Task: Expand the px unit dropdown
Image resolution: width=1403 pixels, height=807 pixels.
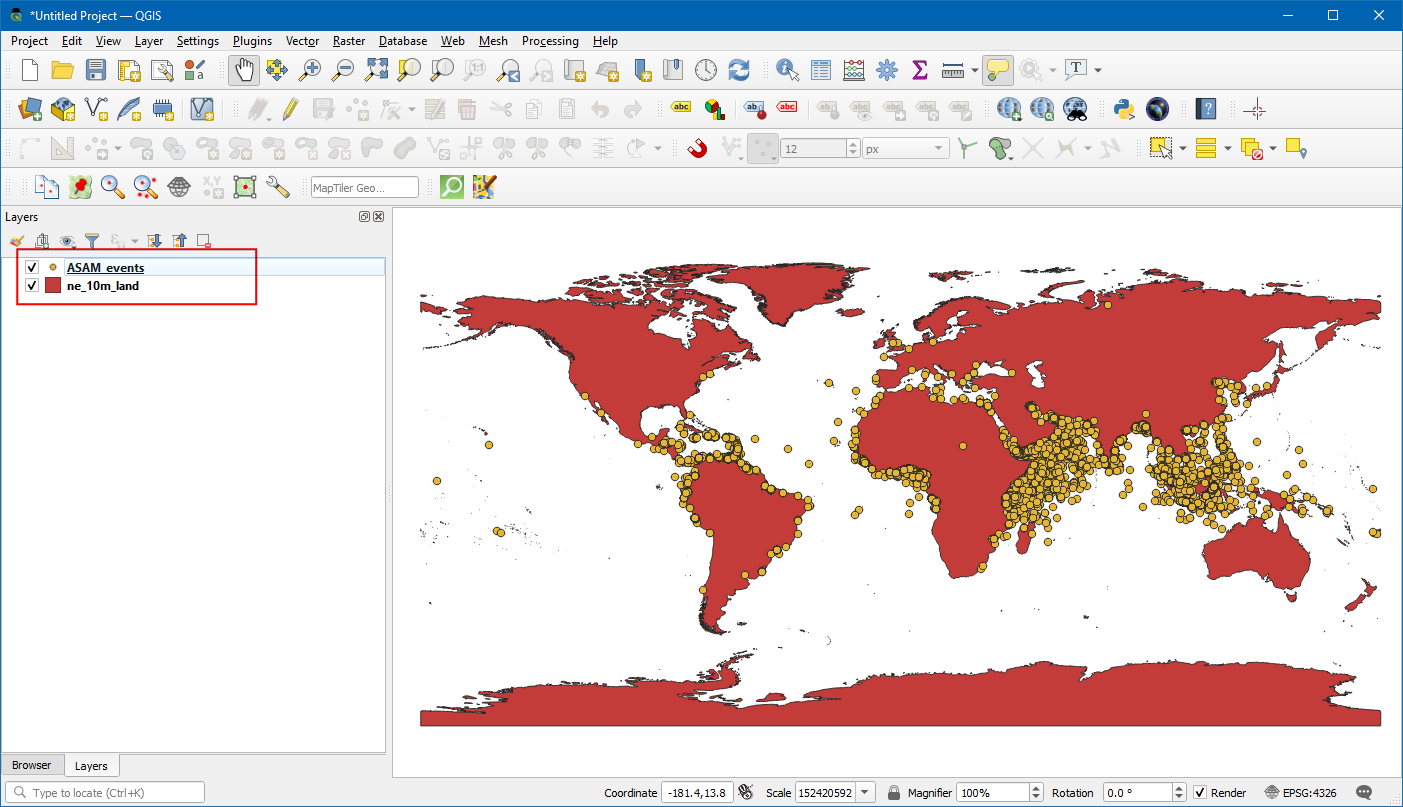Action: point(906,149)
